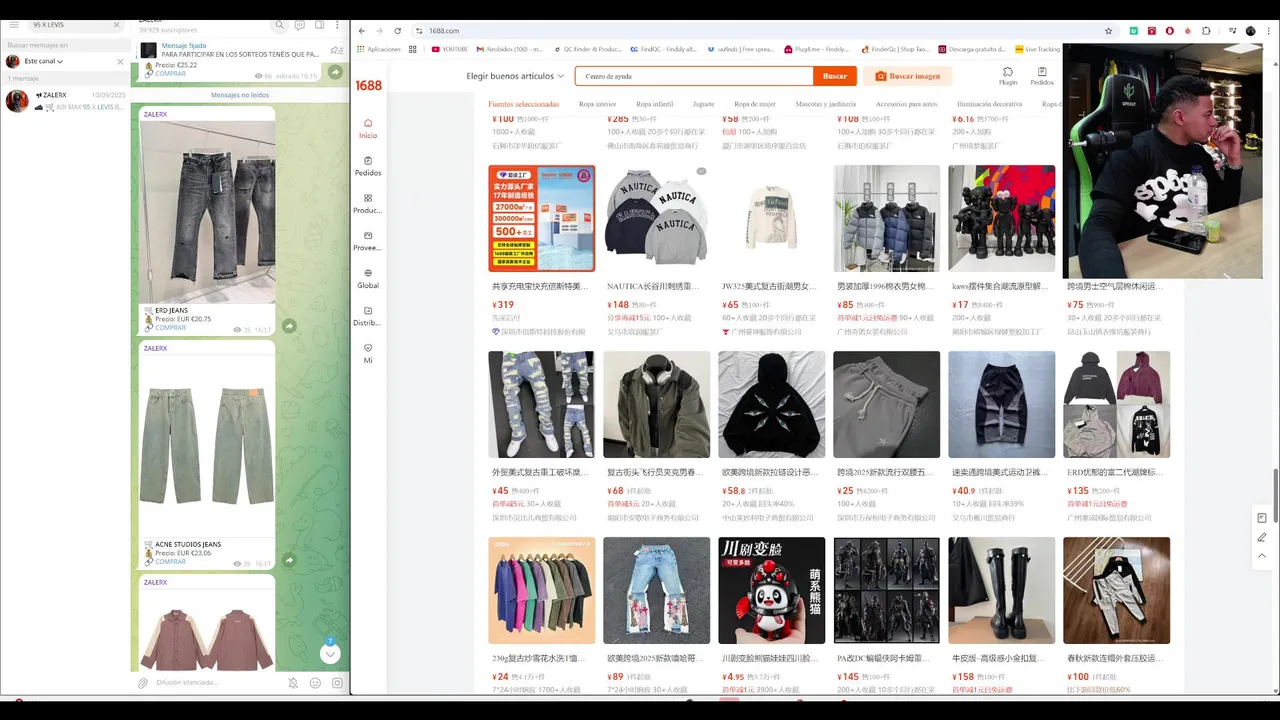Go back in the browser
Viewport: 1280px width, 720px height.
click(362, 31)
